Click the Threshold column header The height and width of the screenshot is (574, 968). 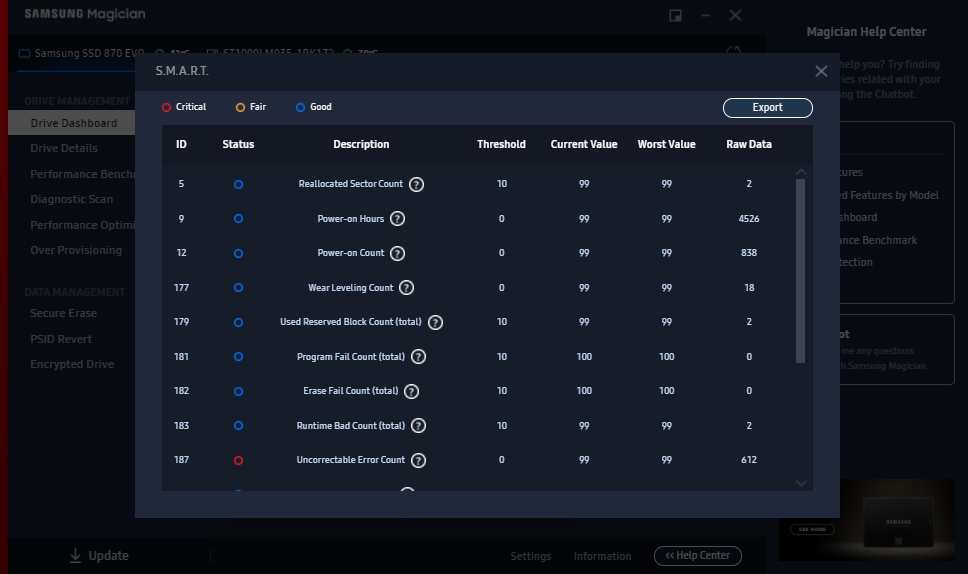[x=501, y=144]
